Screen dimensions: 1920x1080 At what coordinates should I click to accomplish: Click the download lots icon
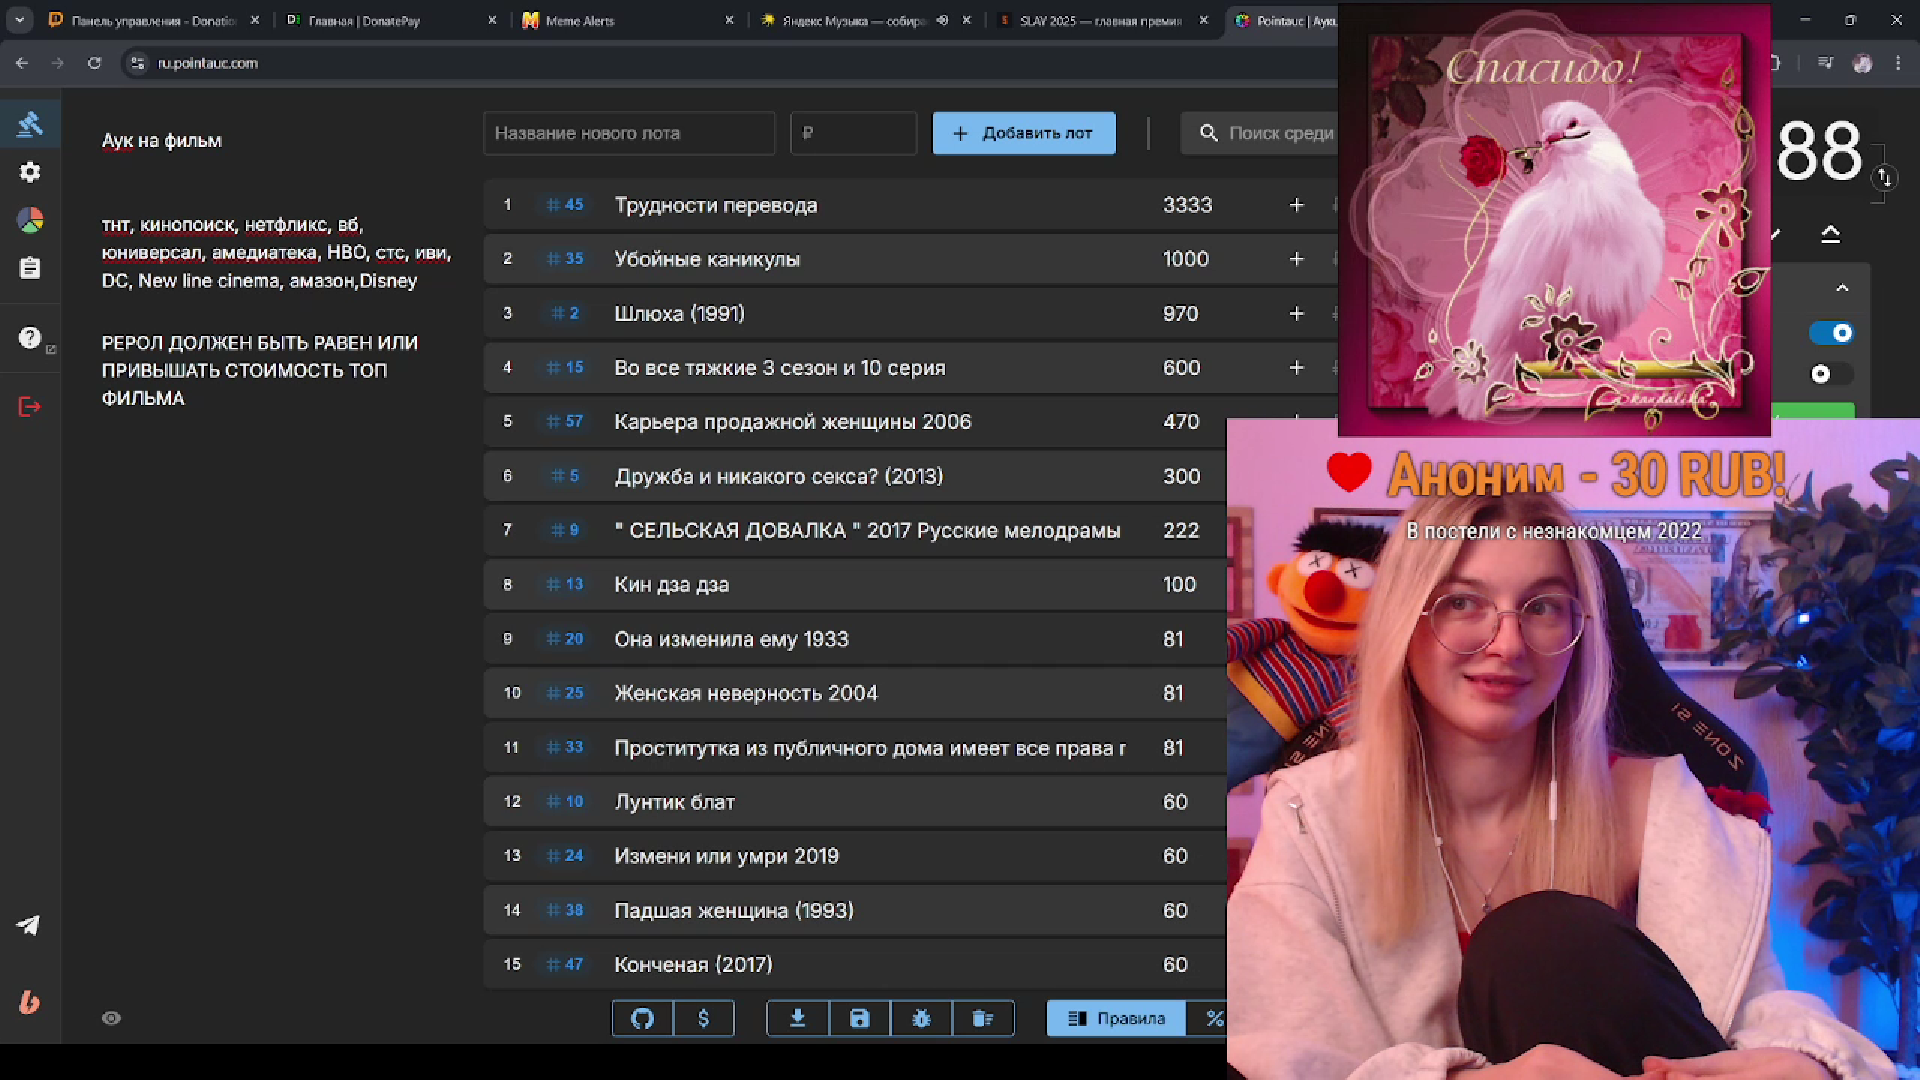click(797, 1018)
